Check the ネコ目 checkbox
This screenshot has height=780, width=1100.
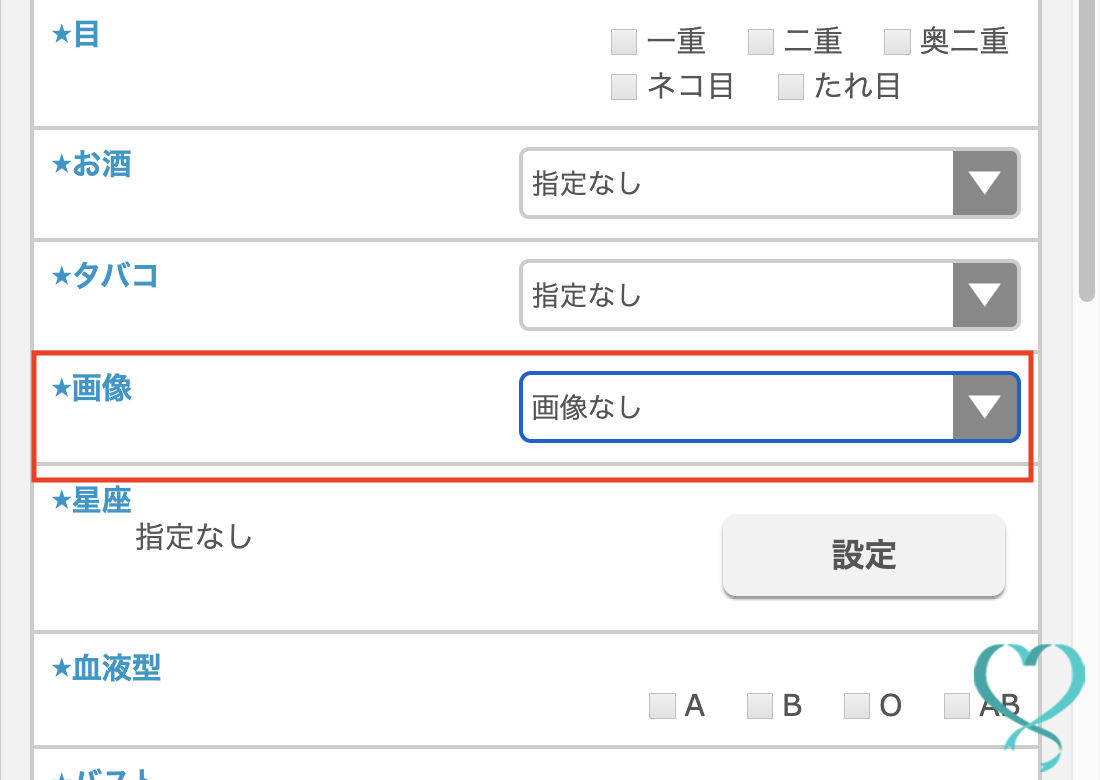(x=623, y=87)
